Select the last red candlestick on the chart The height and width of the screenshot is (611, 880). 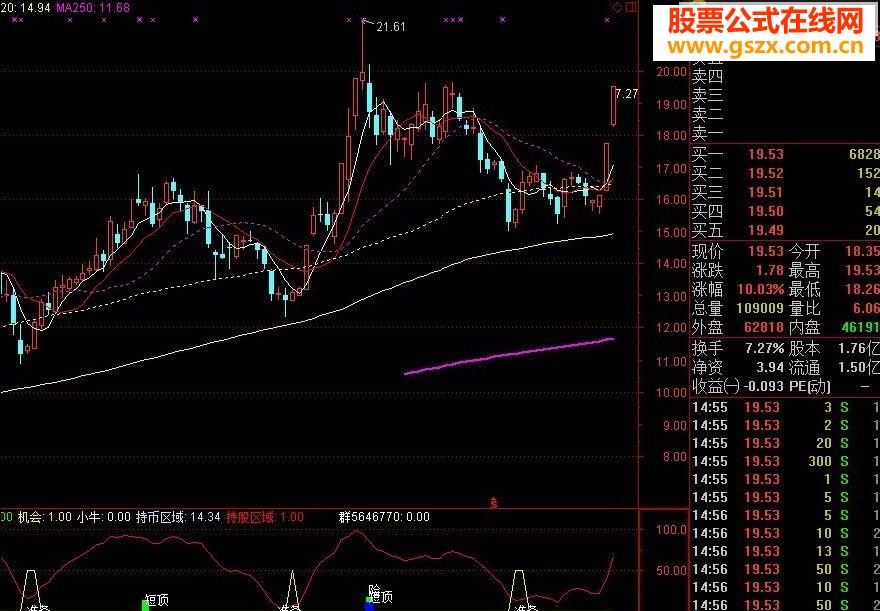tap(614, 105)
